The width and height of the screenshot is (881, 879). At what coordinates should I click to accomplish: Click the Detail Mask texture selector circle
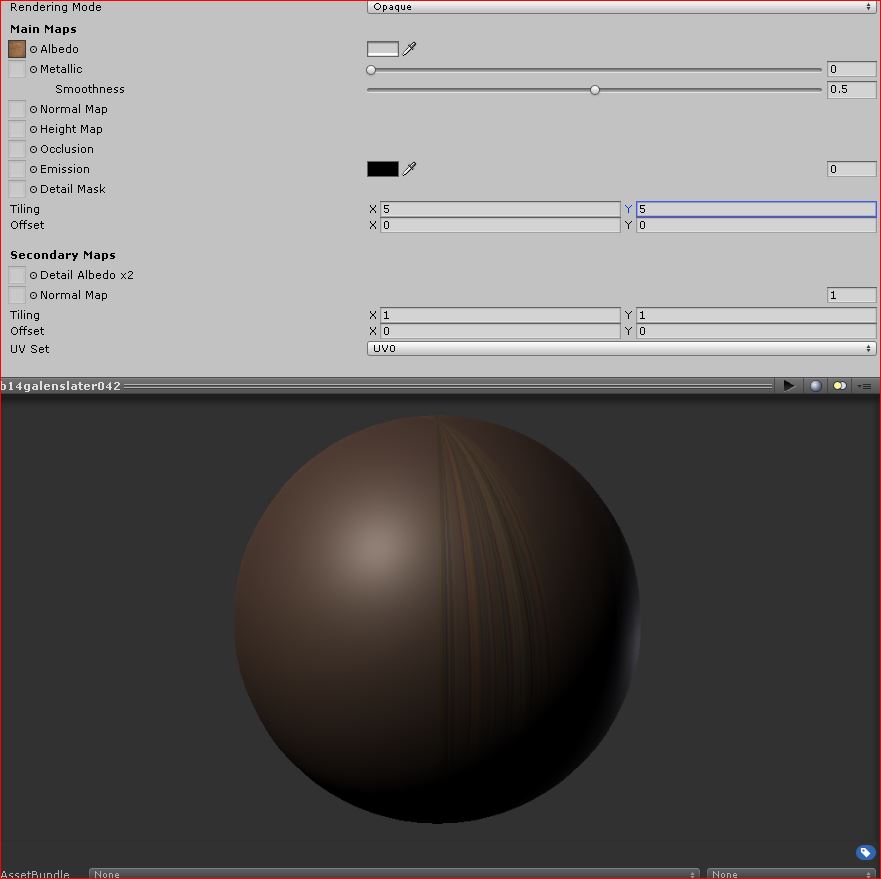pyautogui.click(x=33, y=189)
